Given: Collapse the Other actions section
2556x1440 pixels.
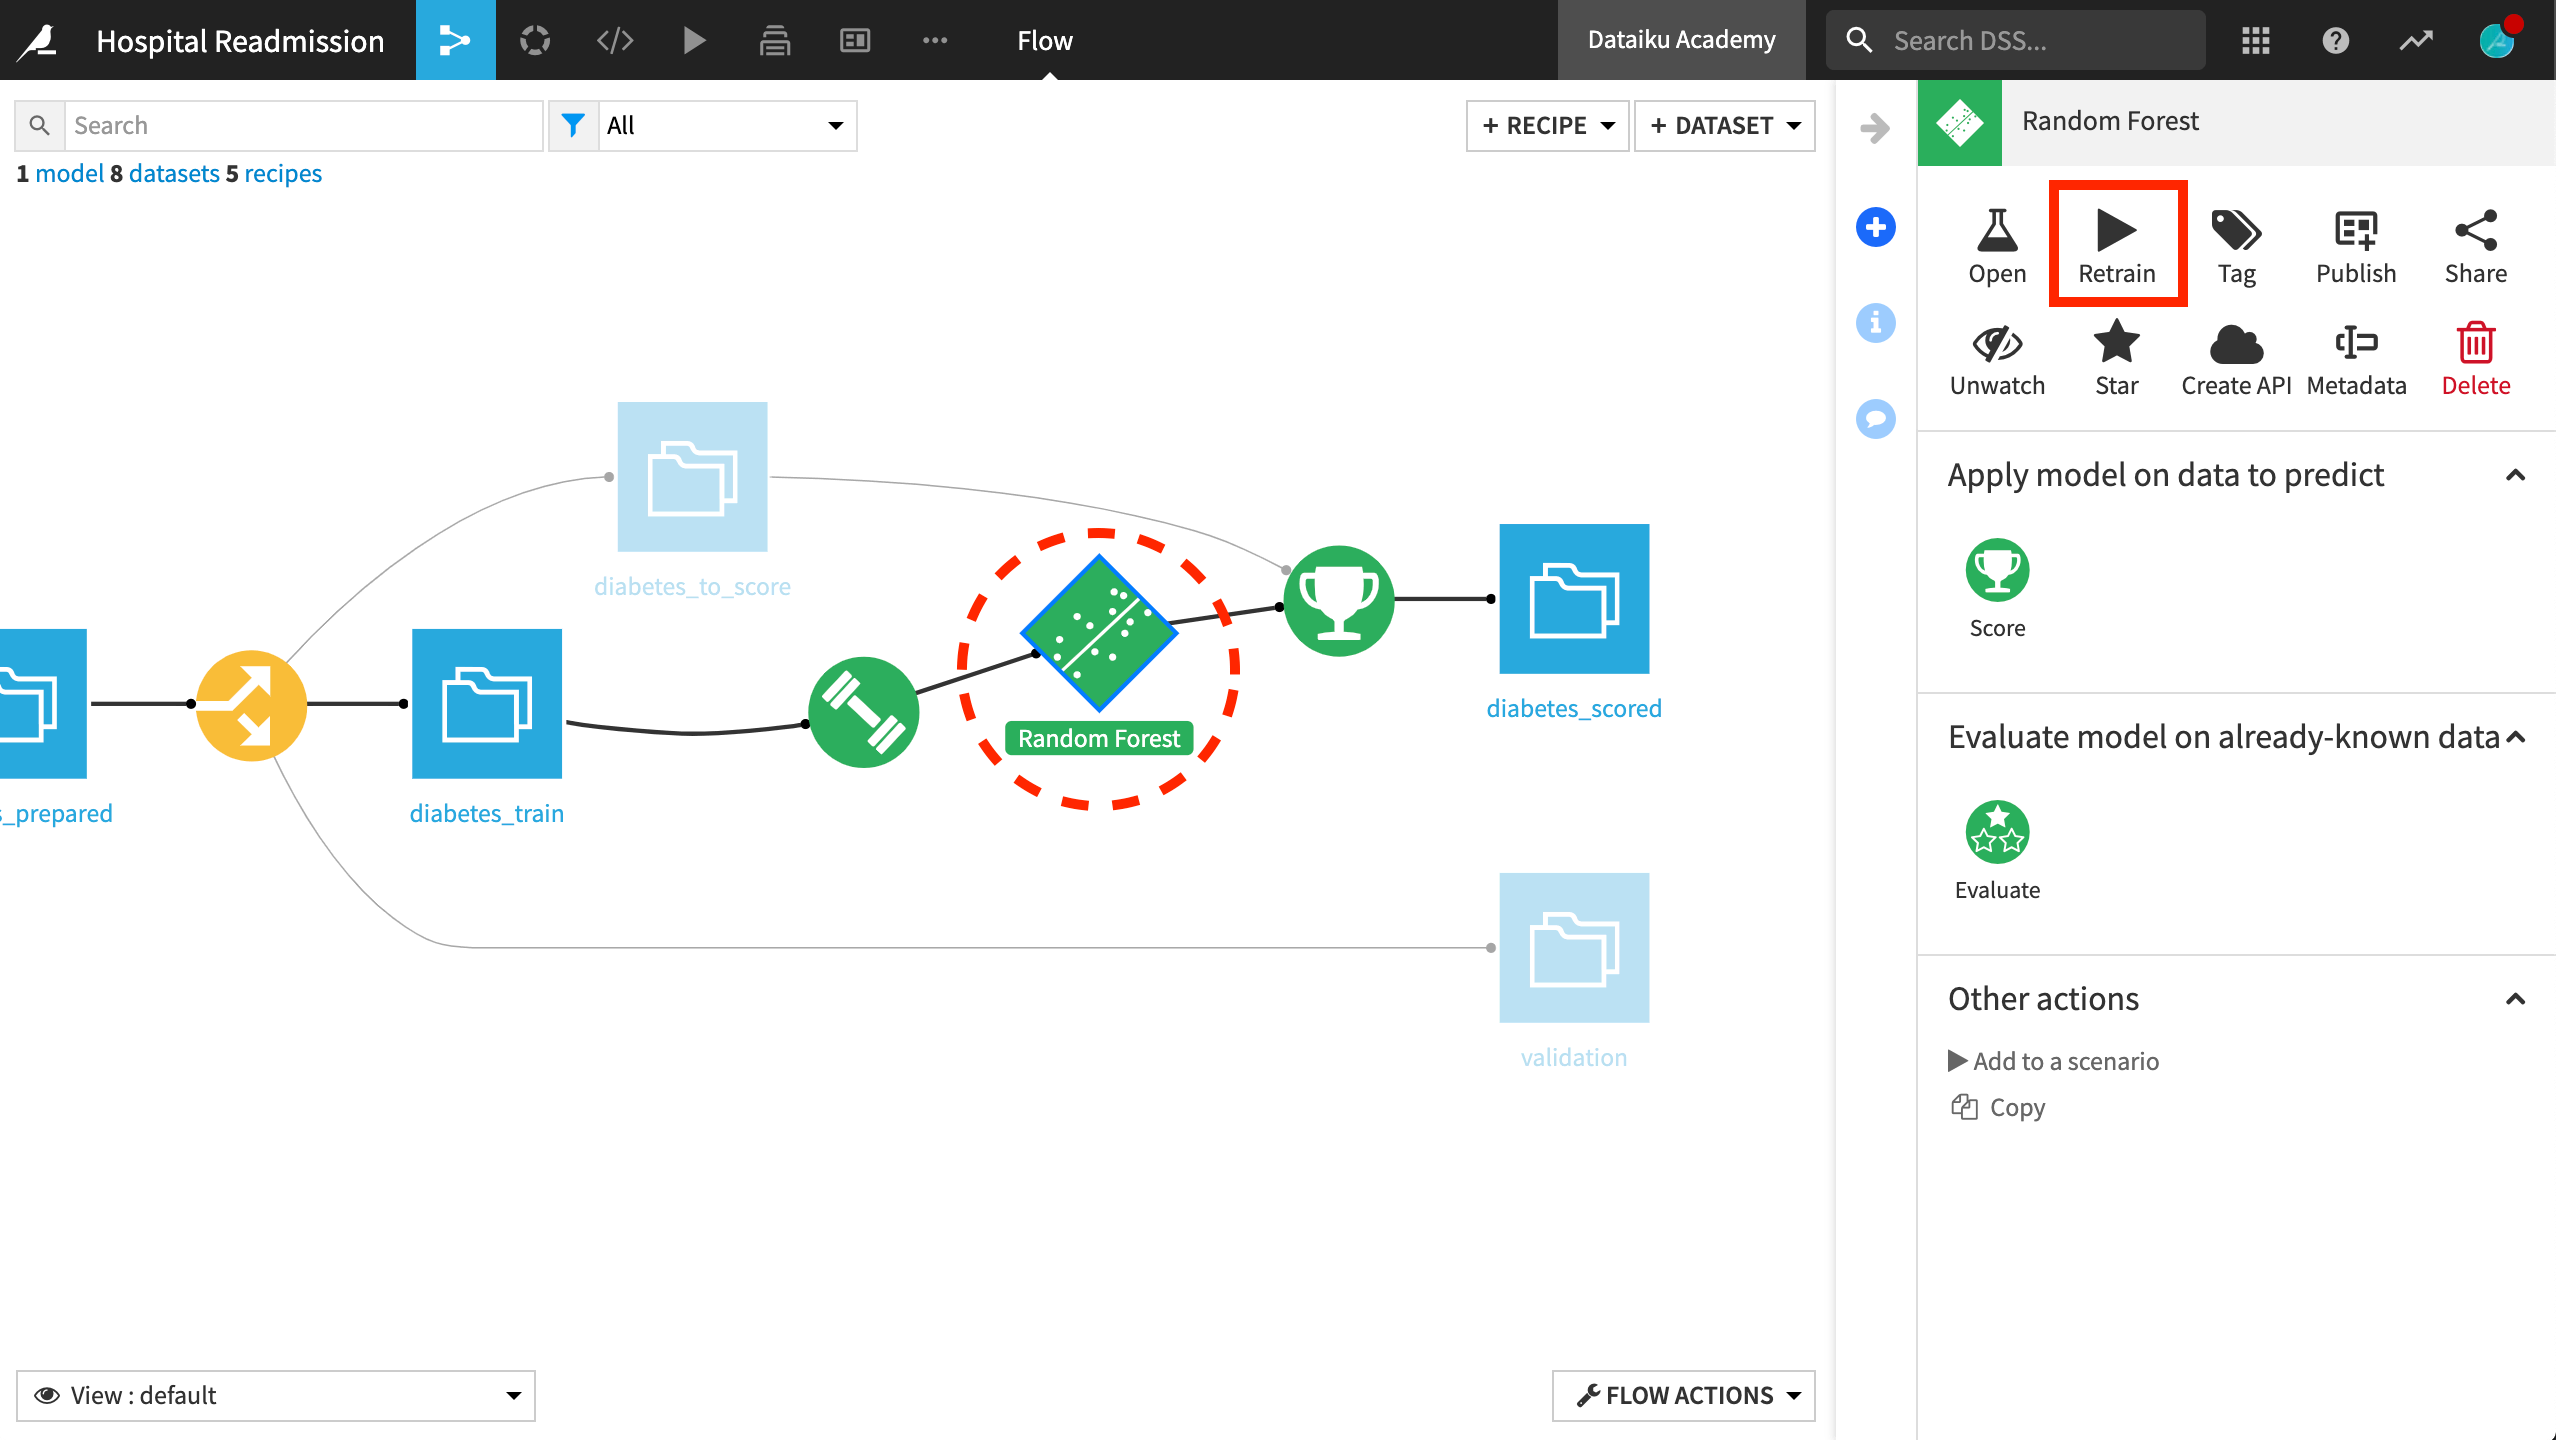Looking at the screenshot, I should pyautogui.click(x=2515, y=999).
